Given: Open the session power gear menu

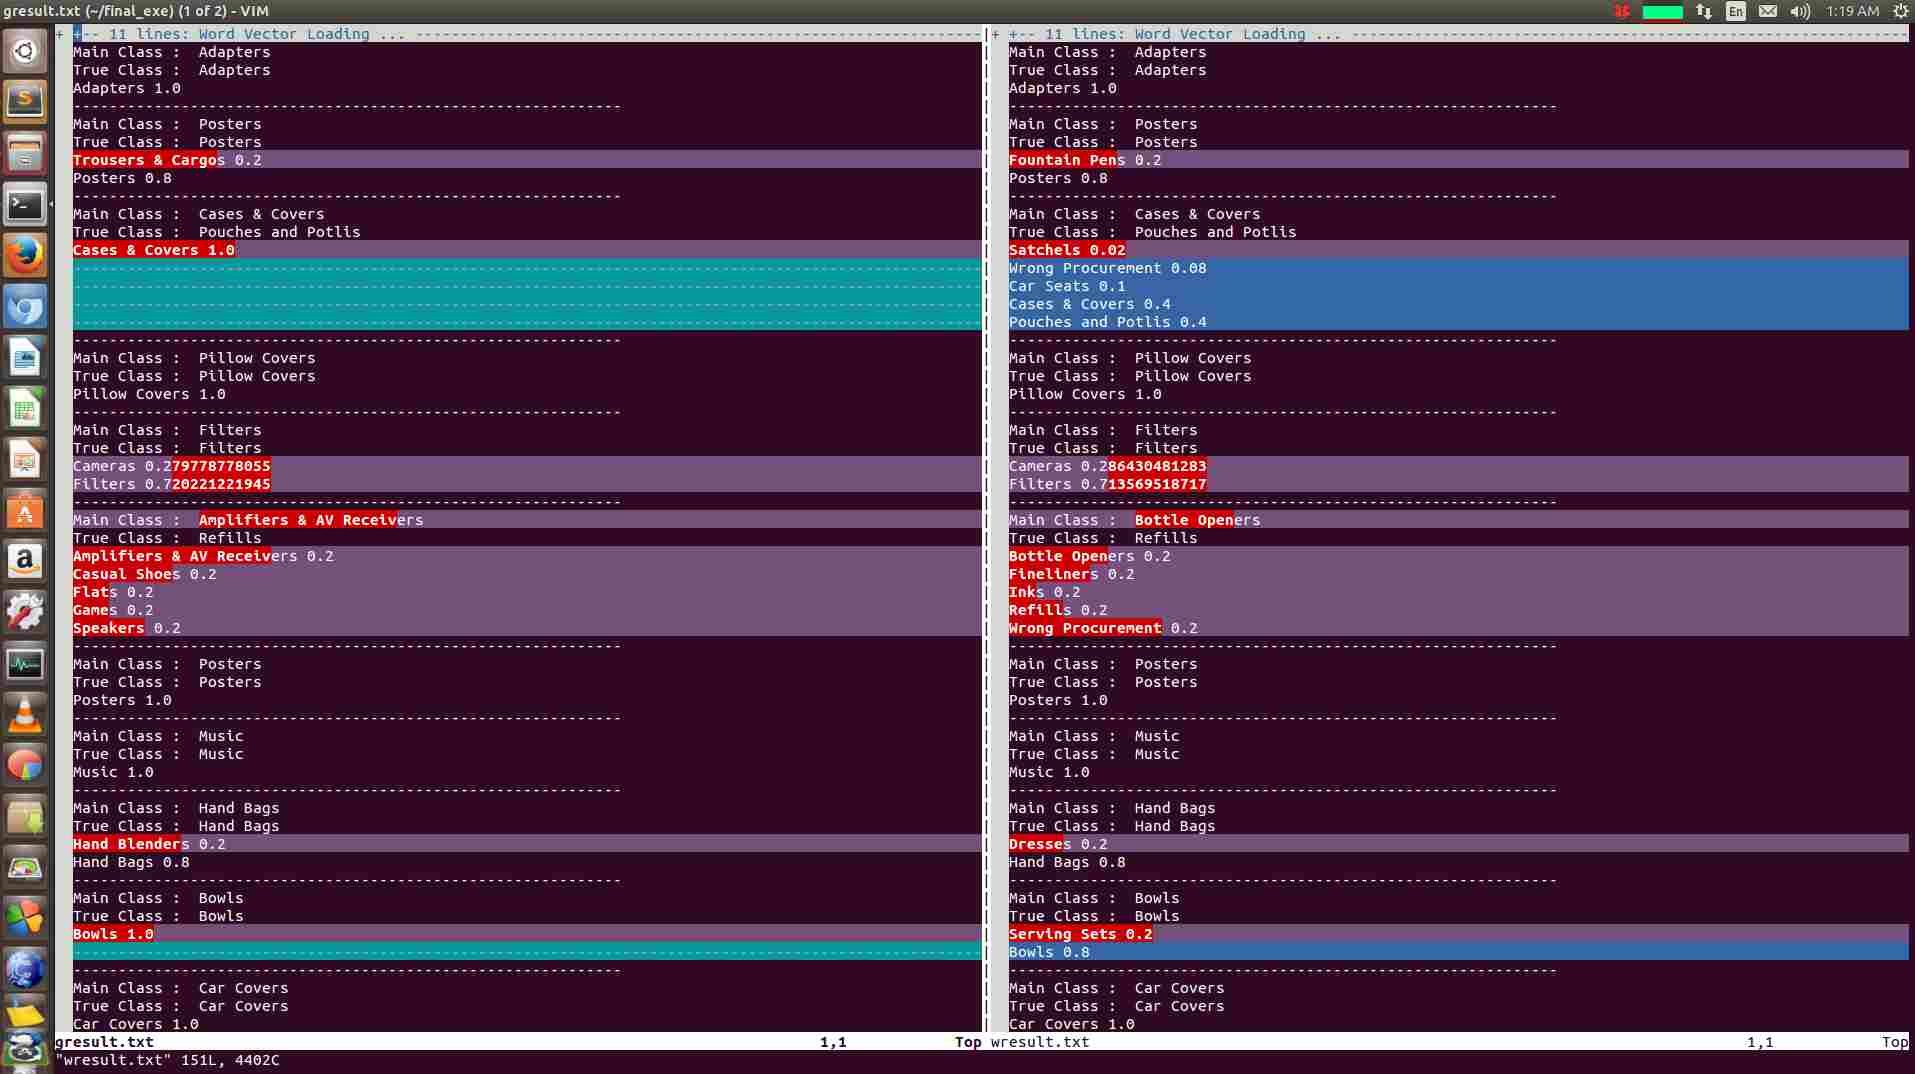Looking at the screenshot, I should (1900, 11).
